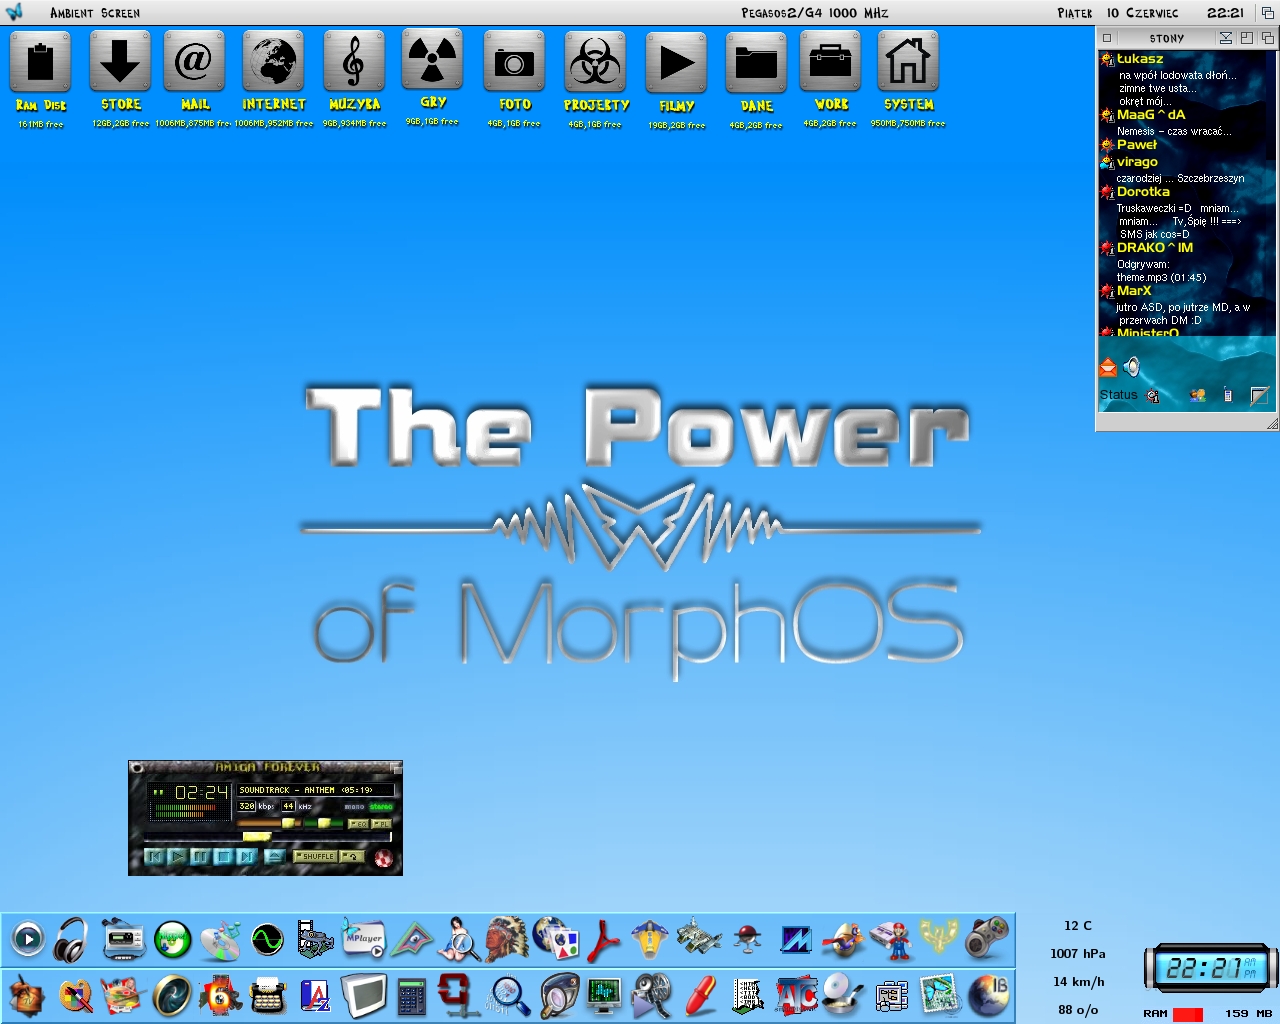
Task: Click the song position seek bar in the player
Action: [x=268, y=837]
